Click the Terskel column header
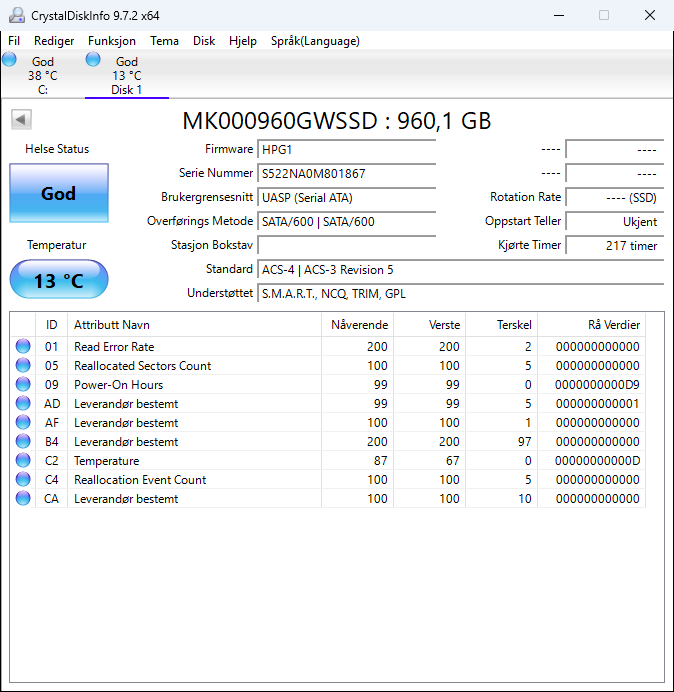 (501, 325)
